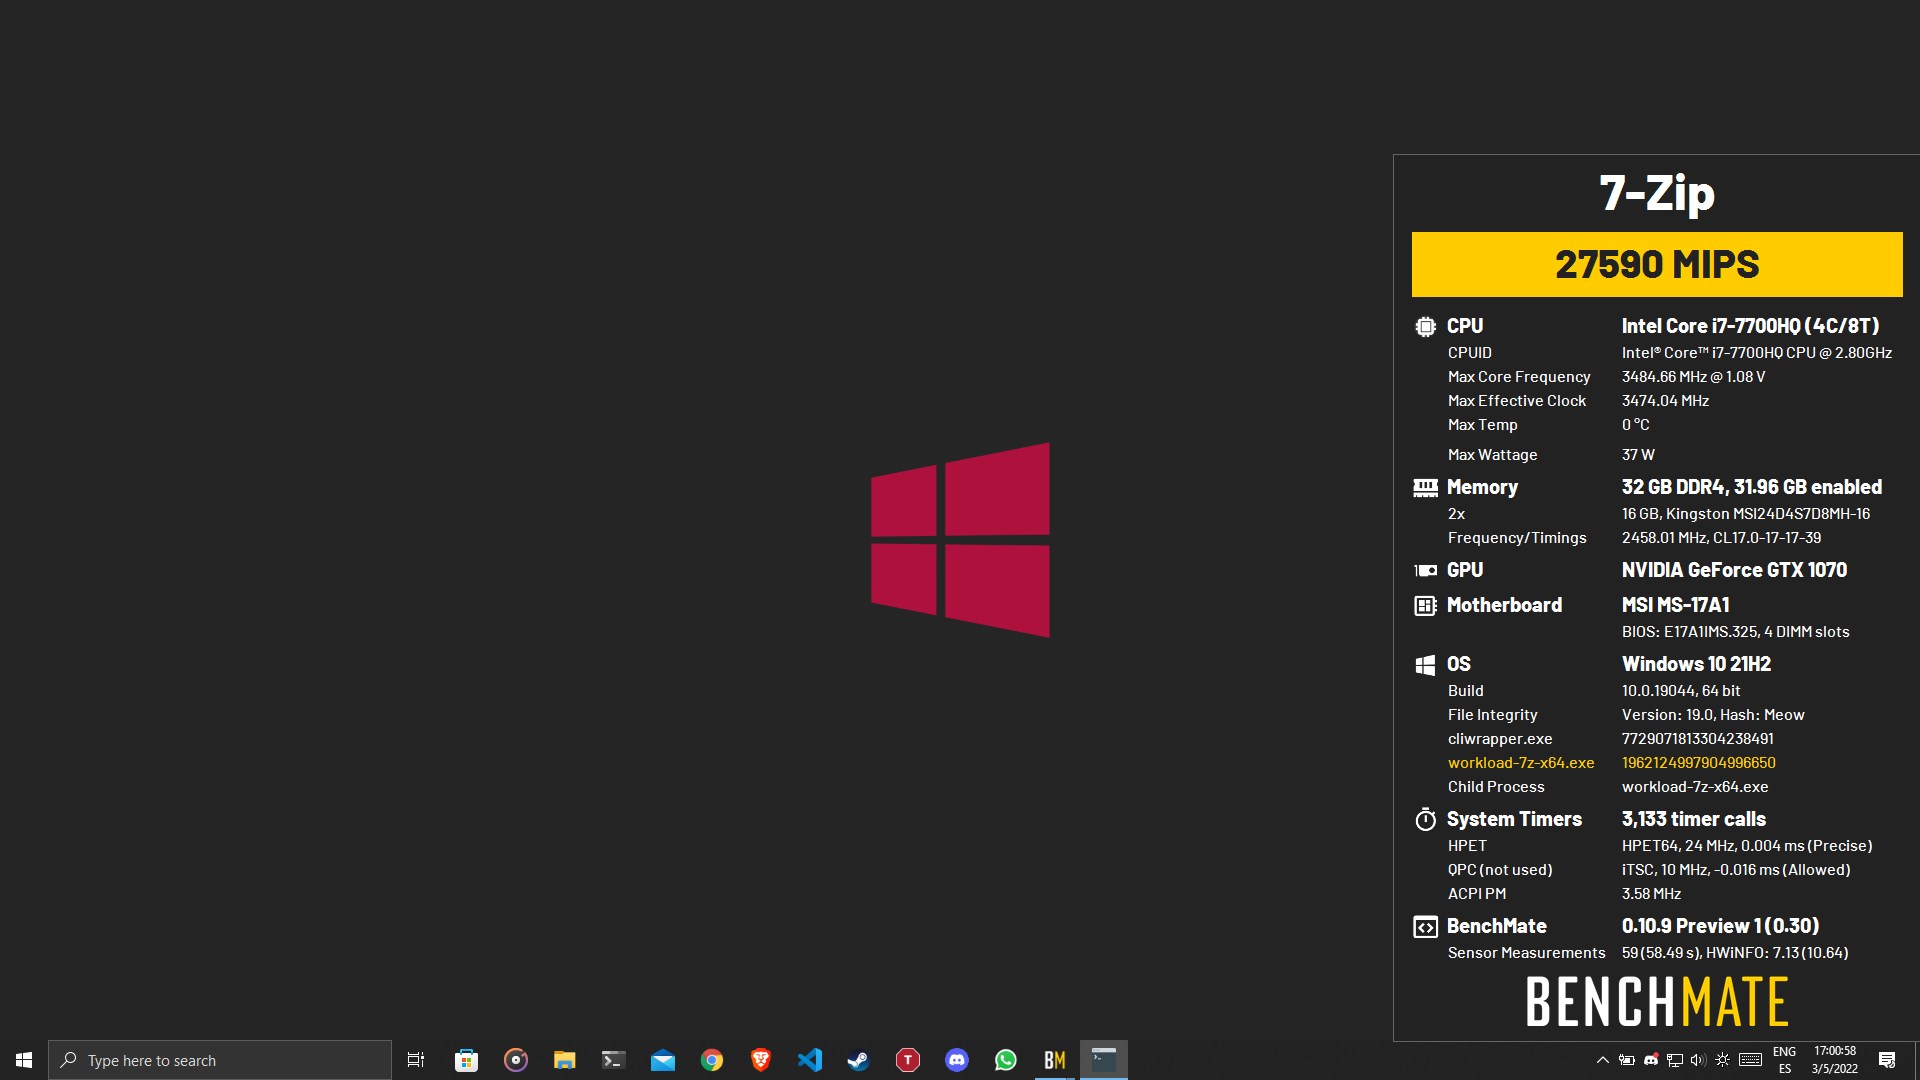Viewport: 1920px width, 1080px height.
Task: Open Task View on the taskbar
Action: click(x=416, y=1060)
